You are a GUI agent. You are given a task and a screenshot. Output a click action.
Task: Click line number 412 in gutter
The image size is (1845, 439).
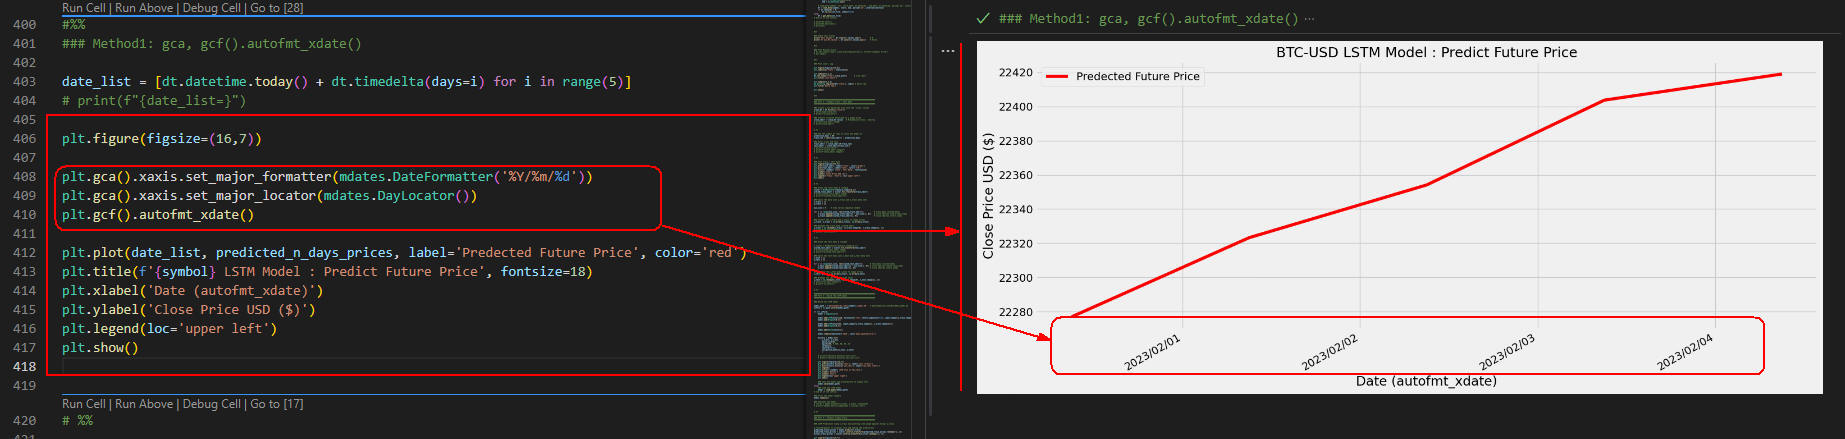(x=24, y=253)
